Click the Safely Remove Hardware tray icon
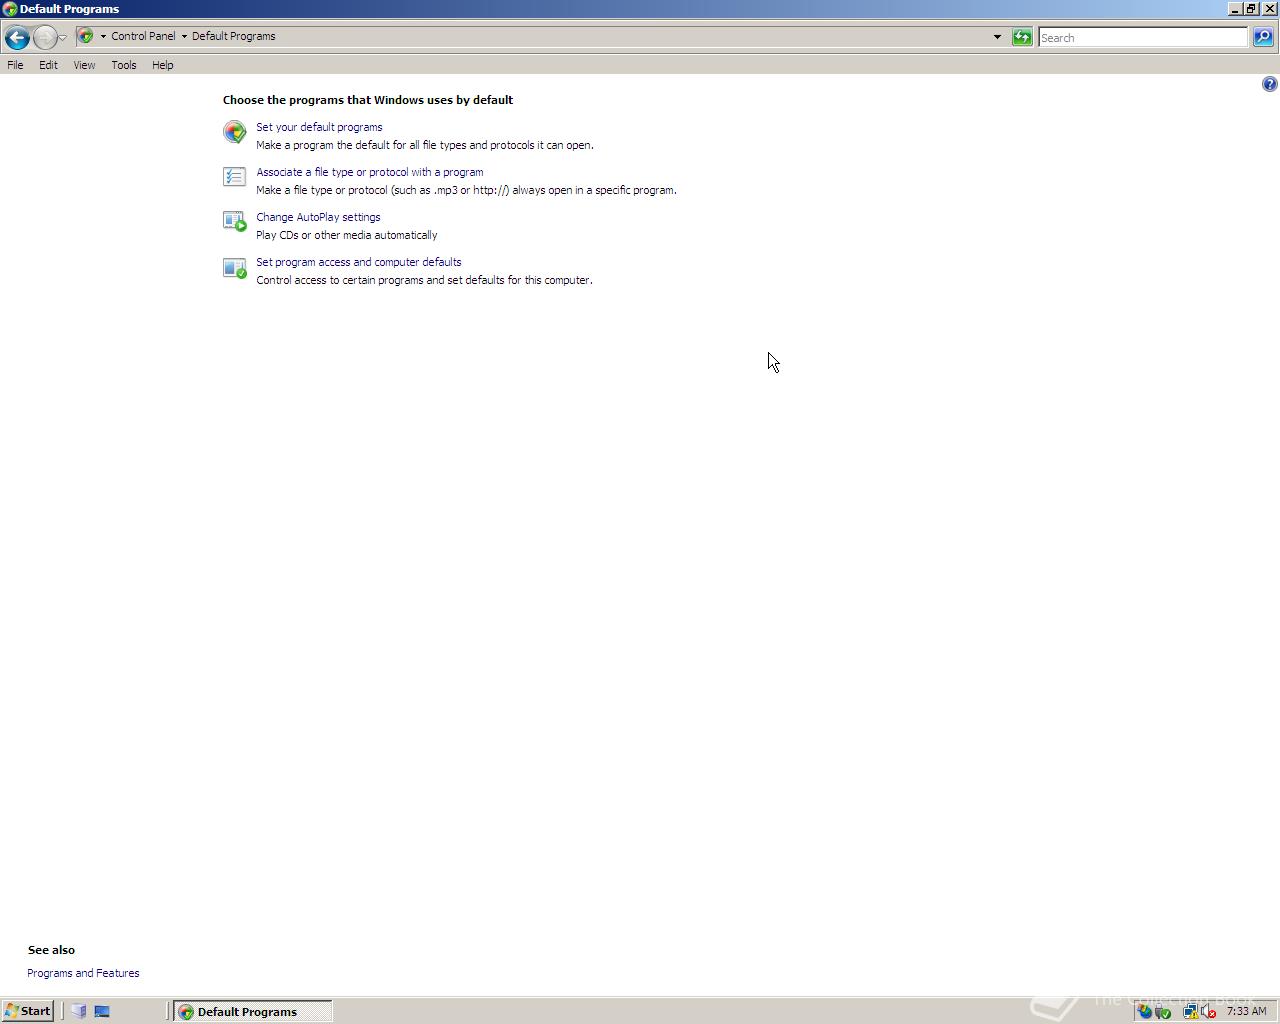1280x1024 pixels. [x=1163, y=1011]
